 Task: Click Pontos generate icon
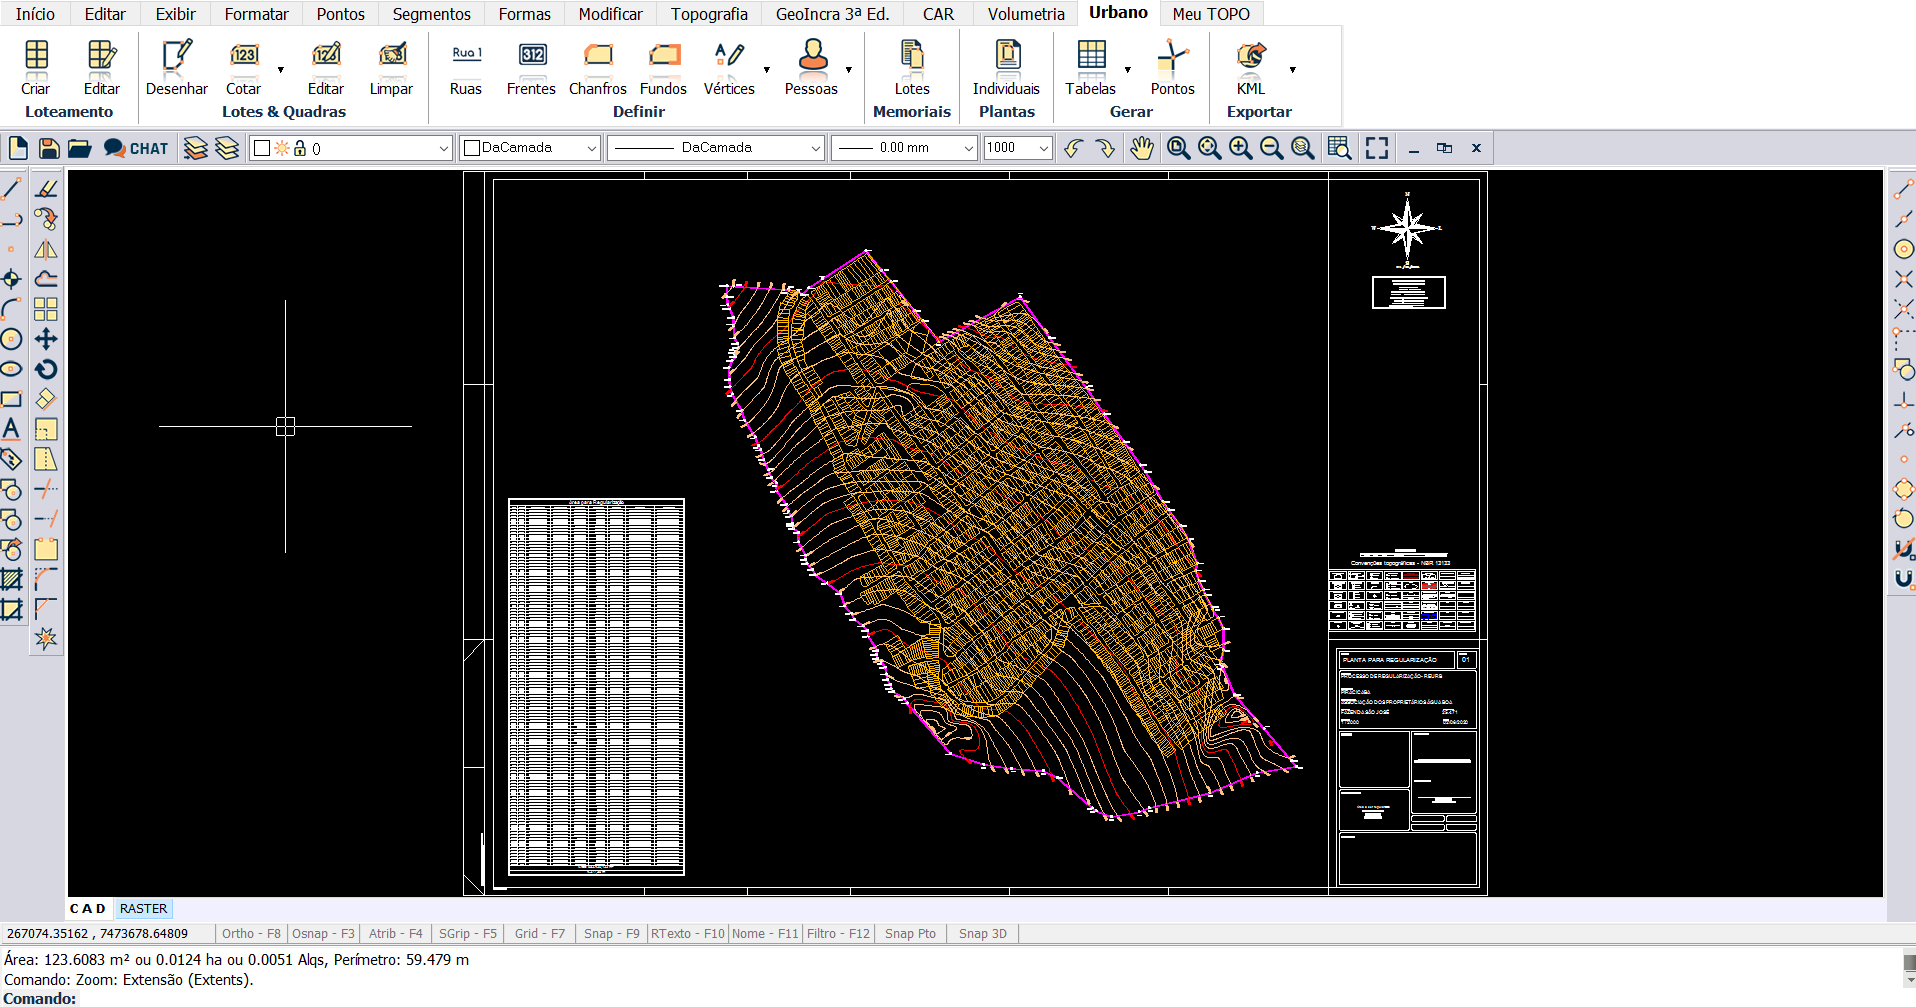1173,66
